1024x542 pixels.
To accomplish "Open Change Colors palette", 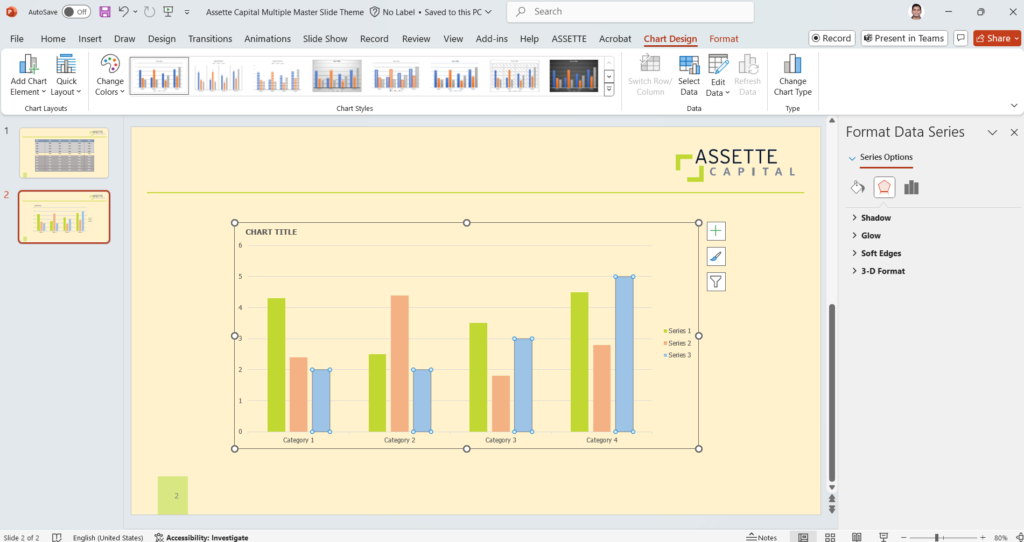I will (110, 76).
